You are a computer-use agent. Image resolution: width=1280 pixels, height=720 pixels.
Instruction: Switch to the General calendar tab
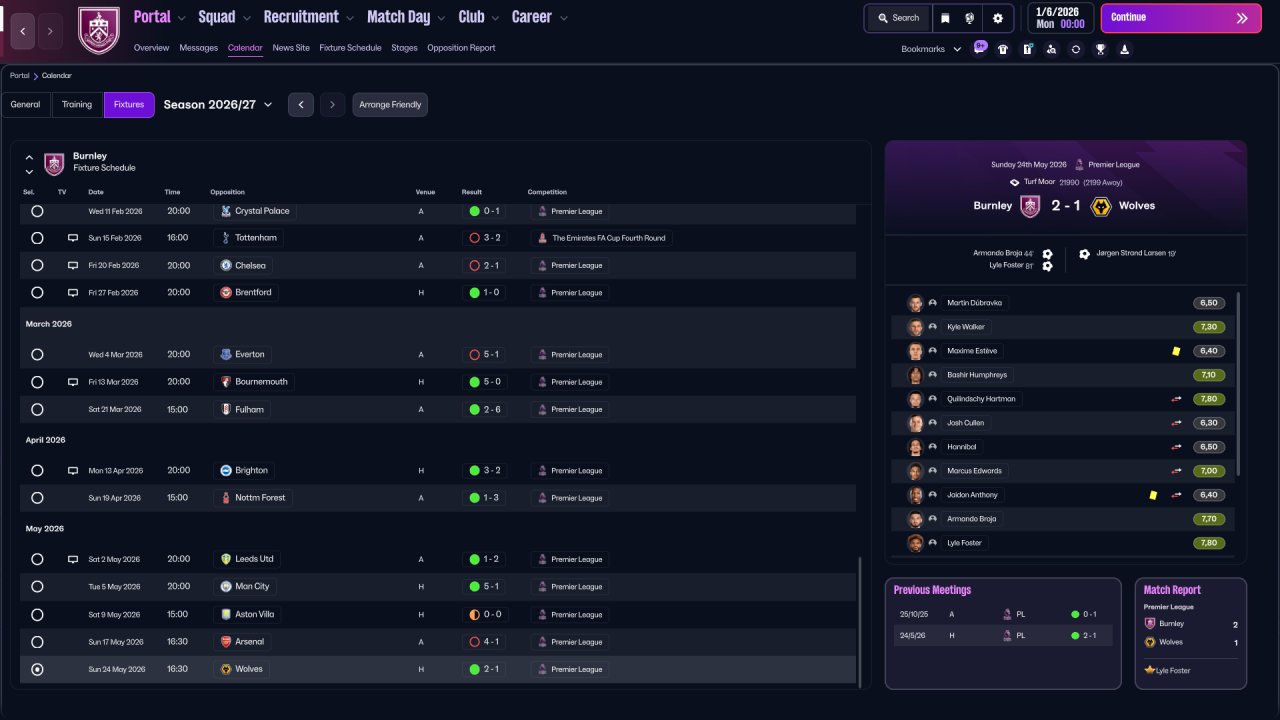pyautogui.click(x=26, y=105)
